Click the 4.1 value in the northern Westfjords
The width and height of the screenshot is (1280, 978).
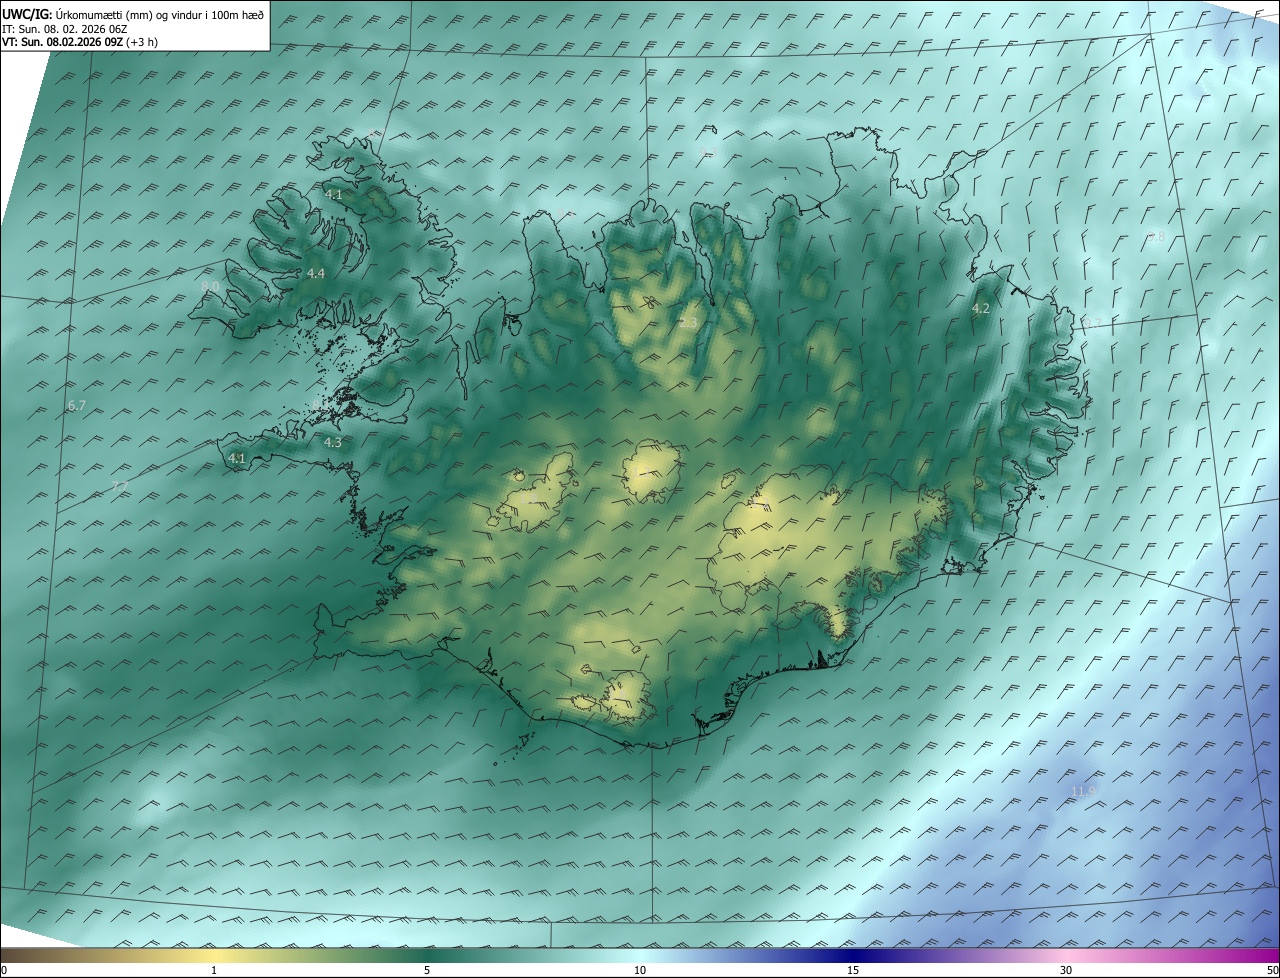pyautogui.click(x=334, y=194)
